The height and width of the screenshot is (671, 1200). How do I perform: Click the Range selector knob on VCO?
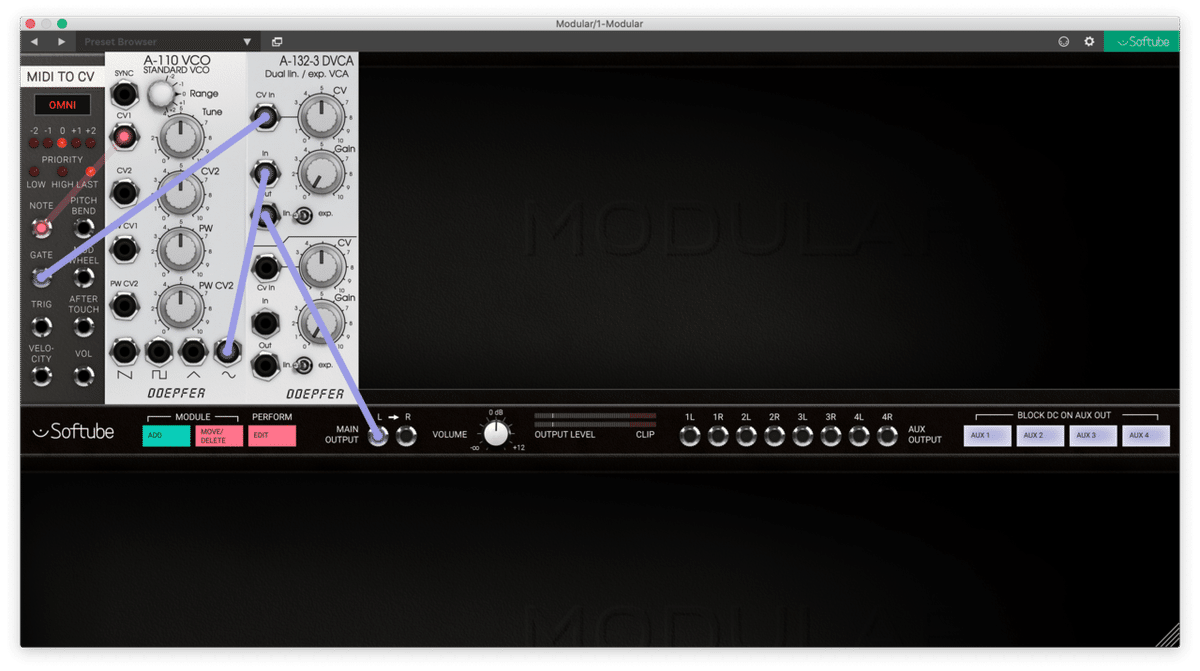(x=160, y=95)
